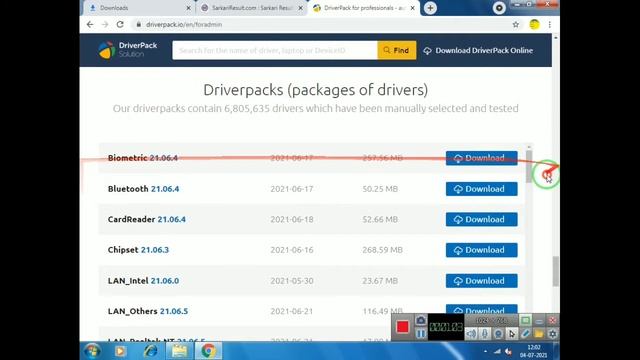Reload the current page
640x360 pixels.
click(120, 24)
